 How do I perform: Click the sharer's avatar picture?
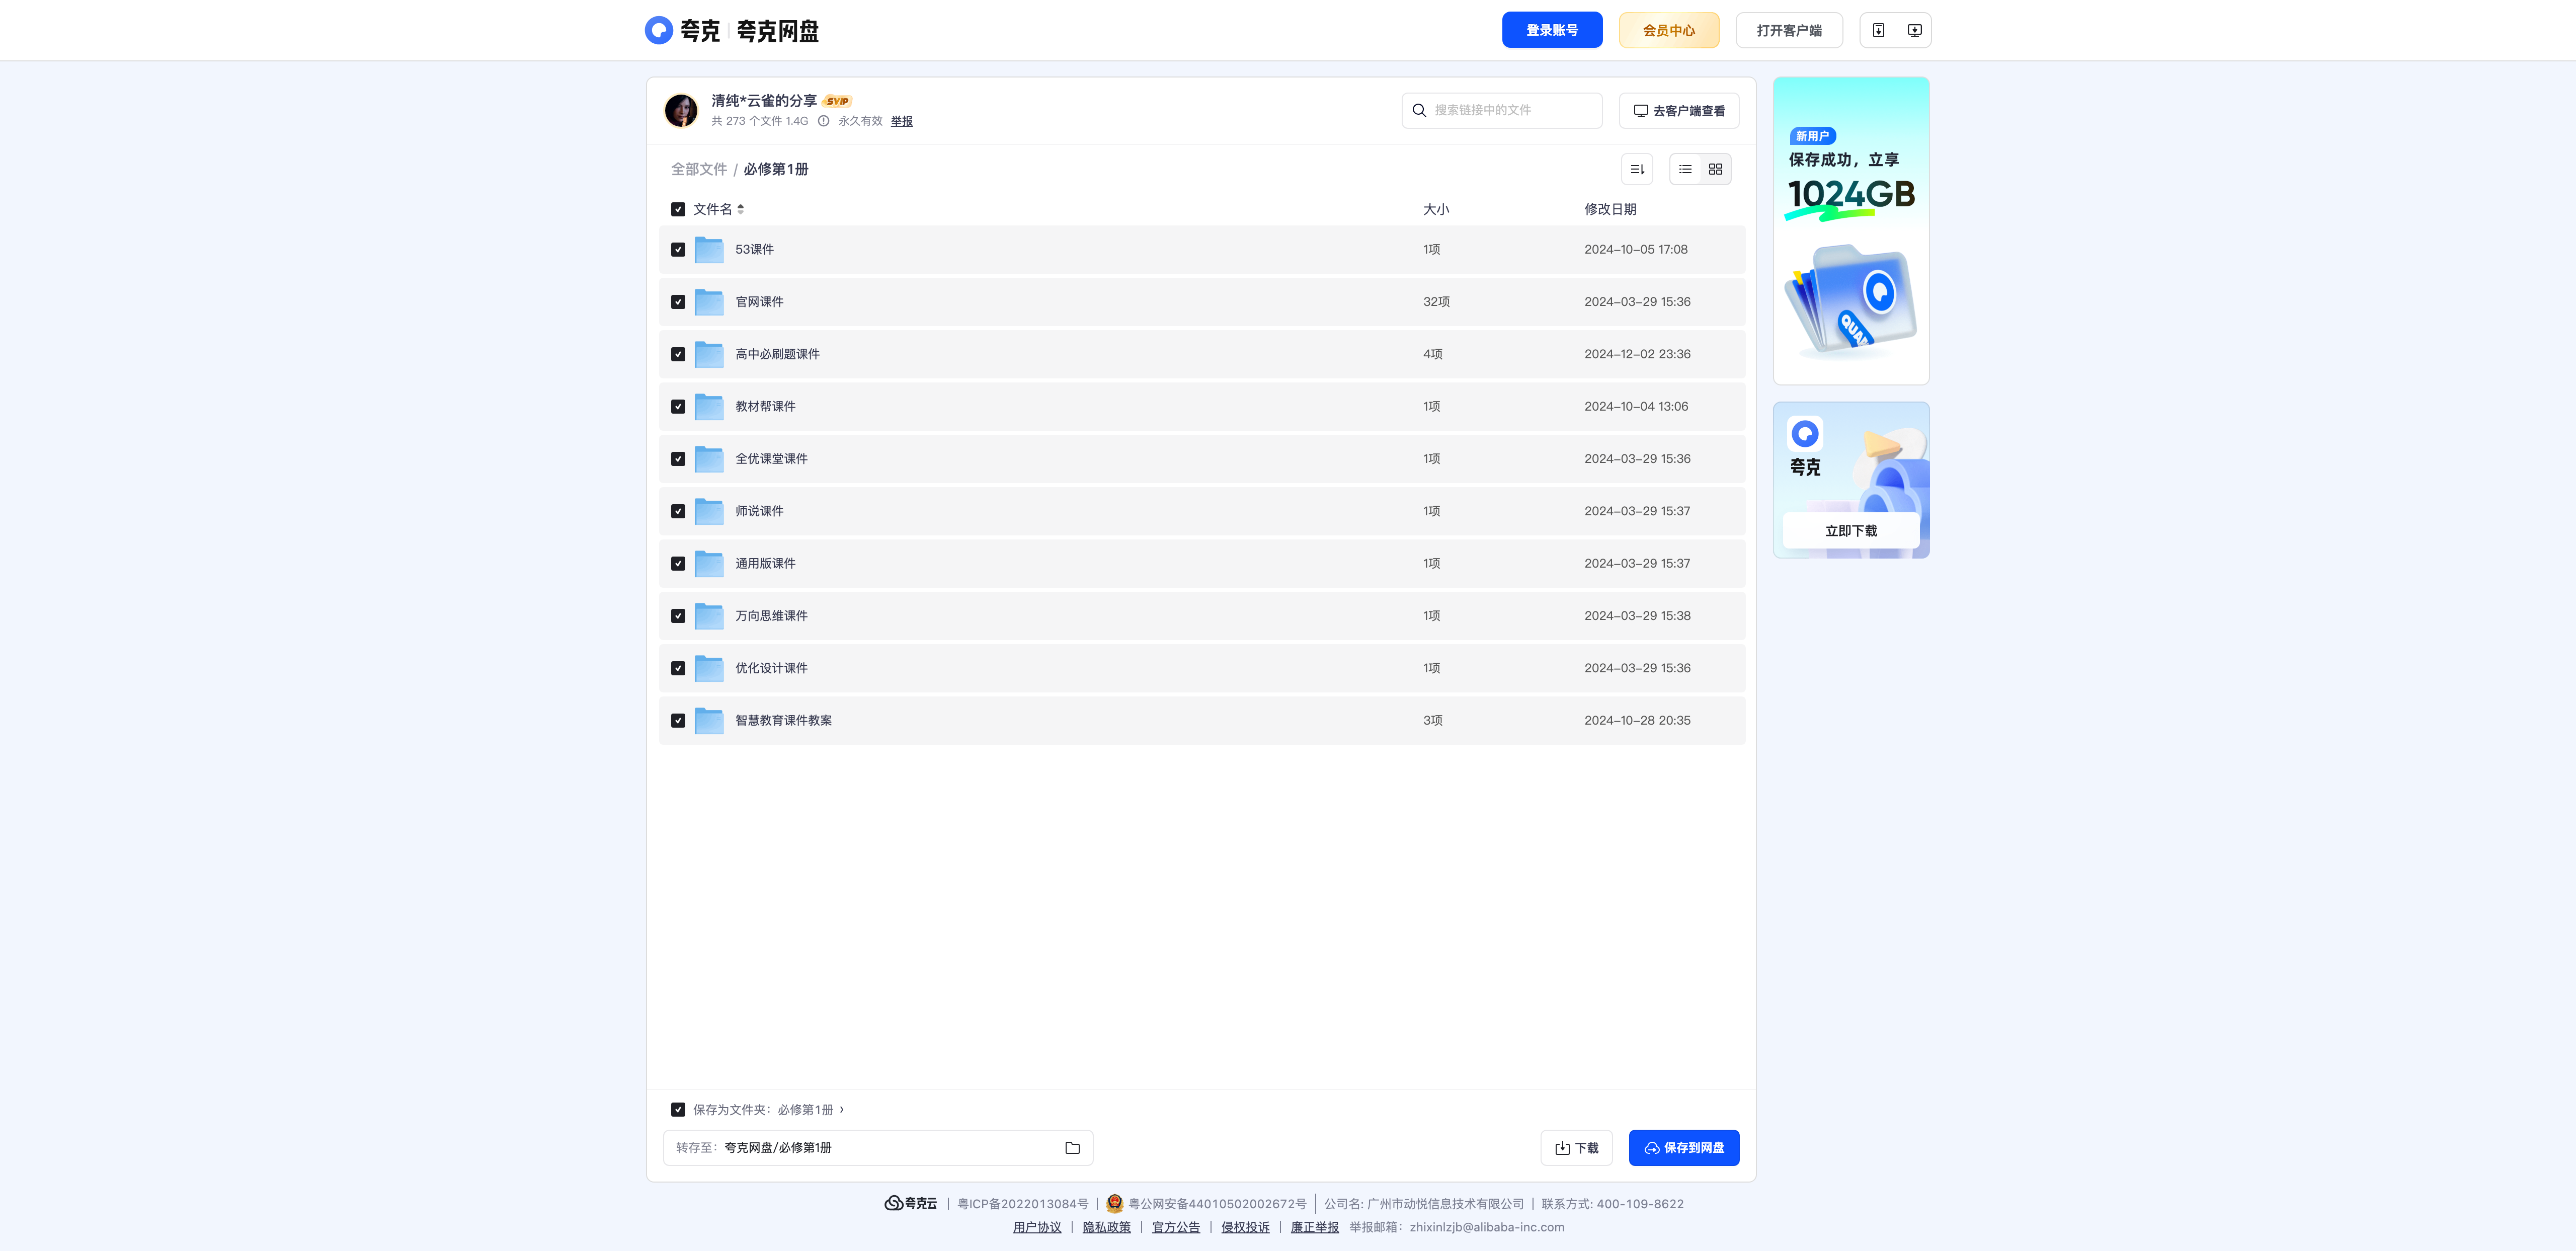pos(681,110)
